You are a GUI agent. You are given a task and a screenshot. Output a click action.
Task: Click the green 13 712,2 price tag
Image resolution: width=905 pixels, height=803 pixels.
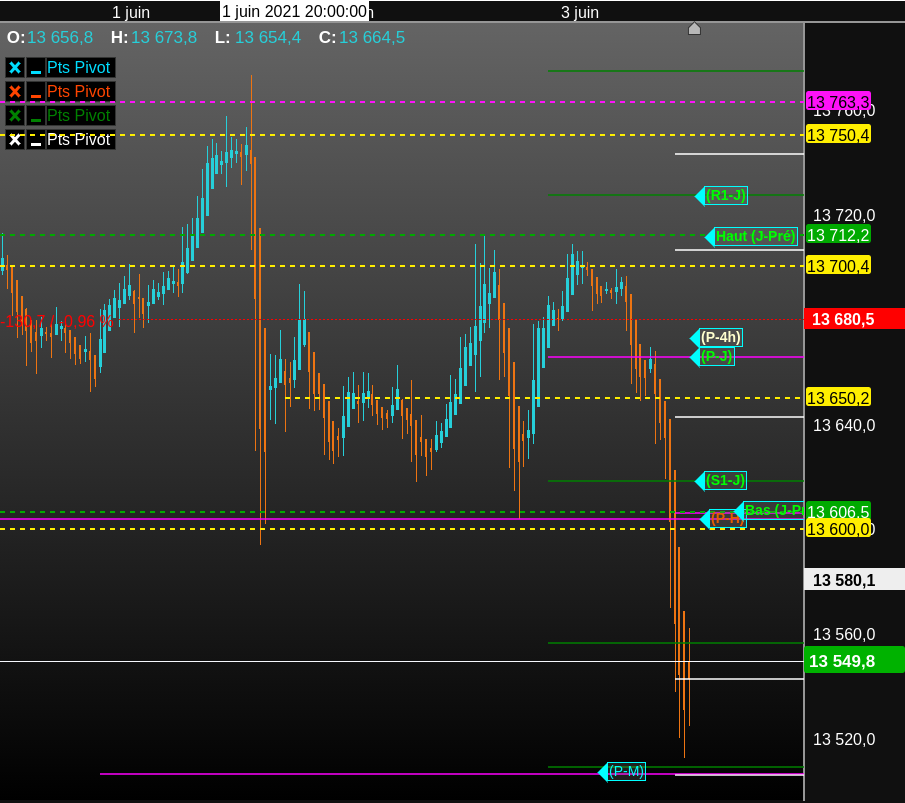838,235
